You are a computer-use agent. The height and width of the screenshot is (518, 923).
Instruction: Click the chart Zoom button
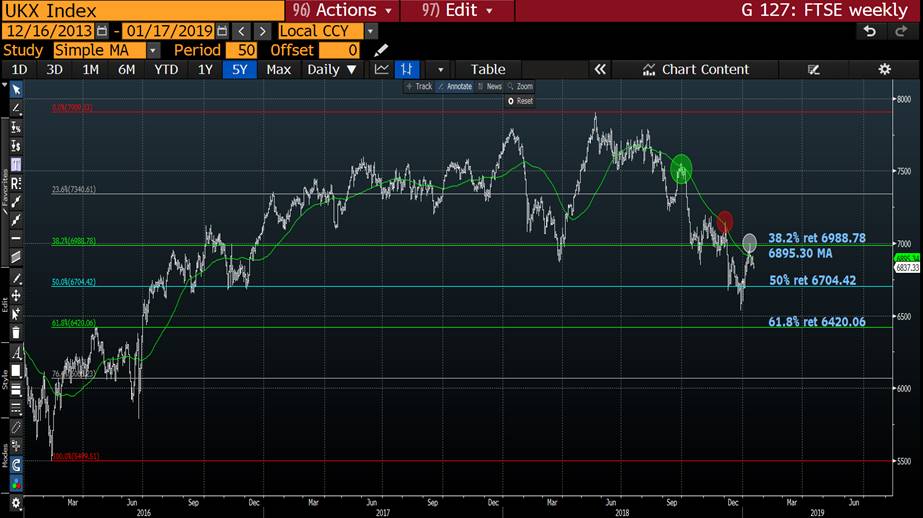click(x=520, y=87)
